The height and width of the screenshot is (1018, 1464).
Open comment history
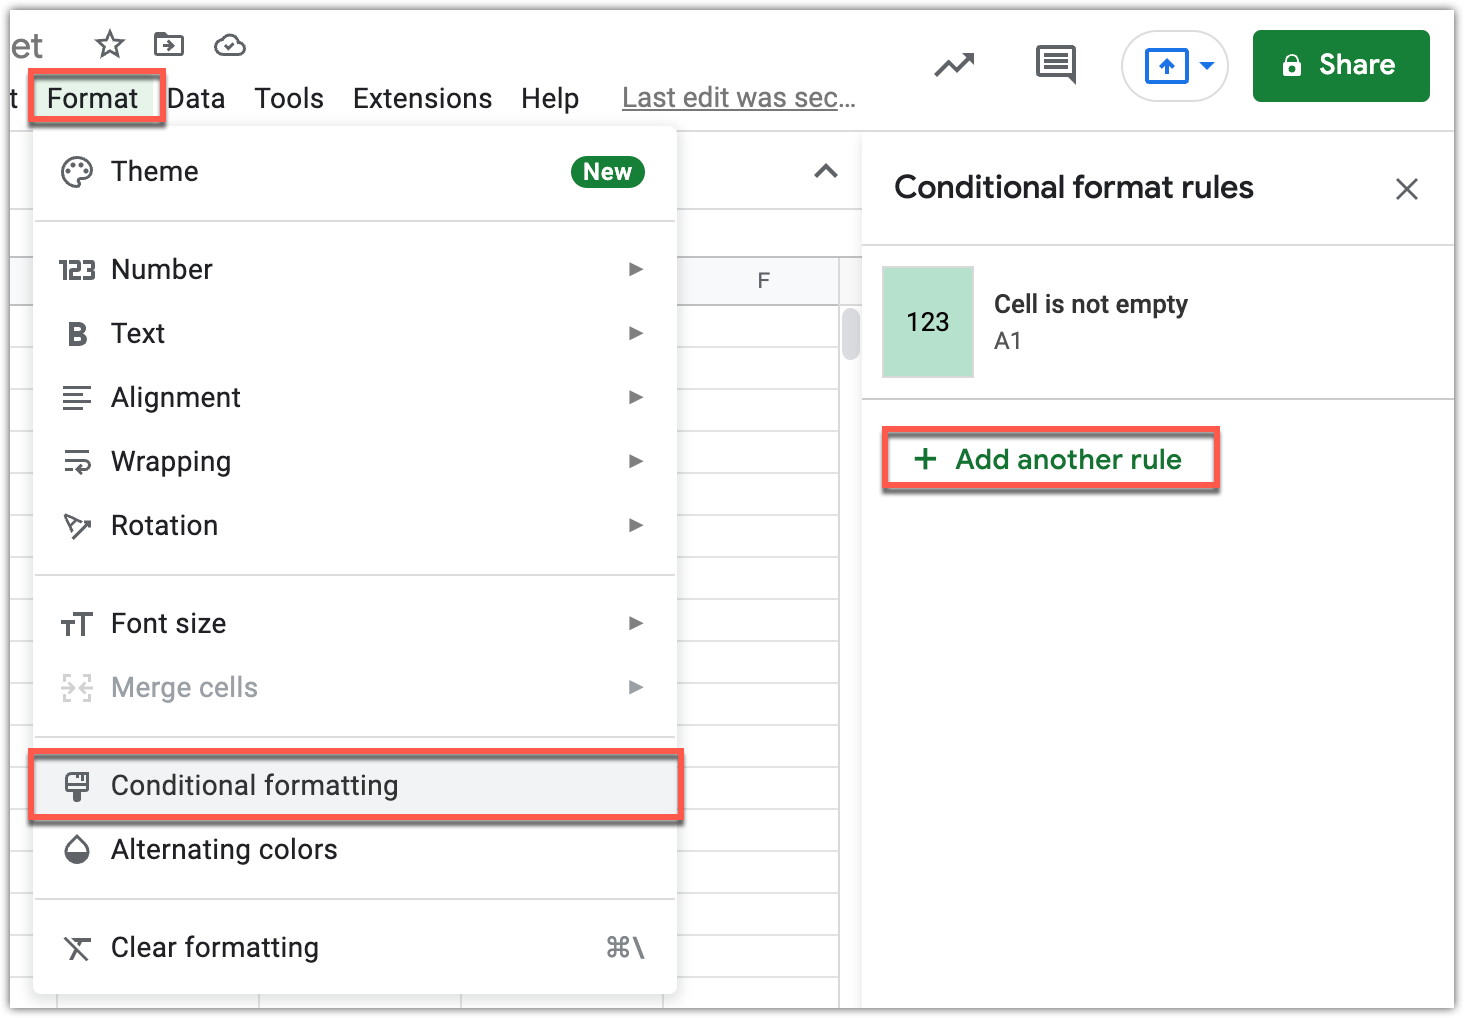click(1055, 64)
